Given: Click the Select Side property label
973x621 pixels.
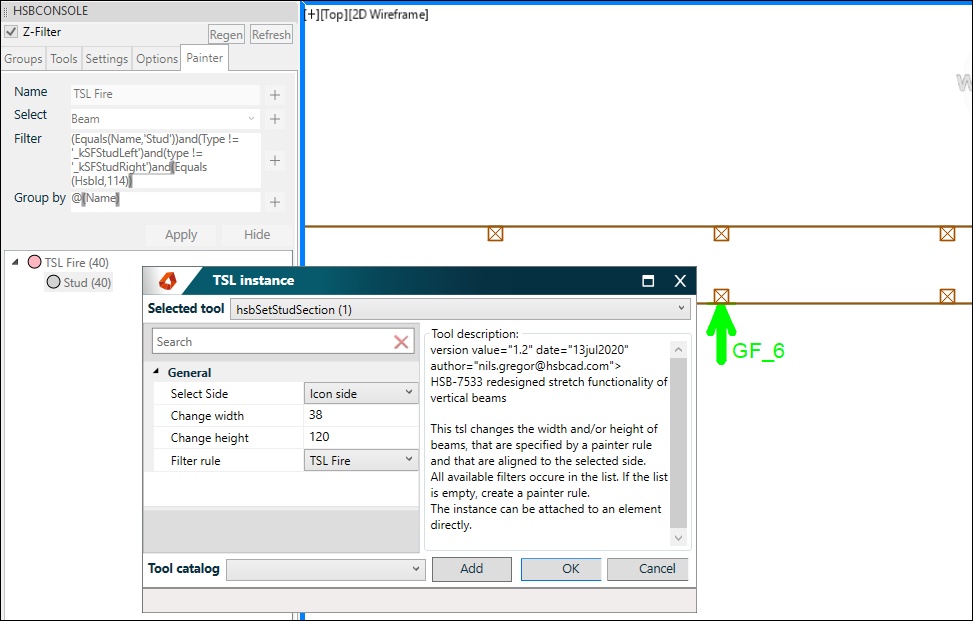Looking at the screenshot, I should pos(199,393).
